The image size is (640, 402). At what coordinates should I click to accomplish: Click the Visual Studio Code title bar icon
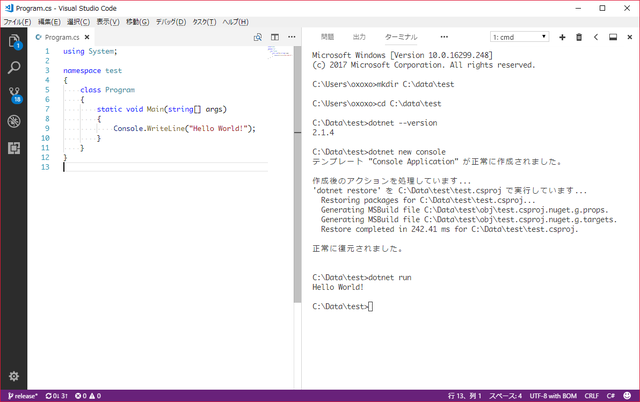click(9, 8)
